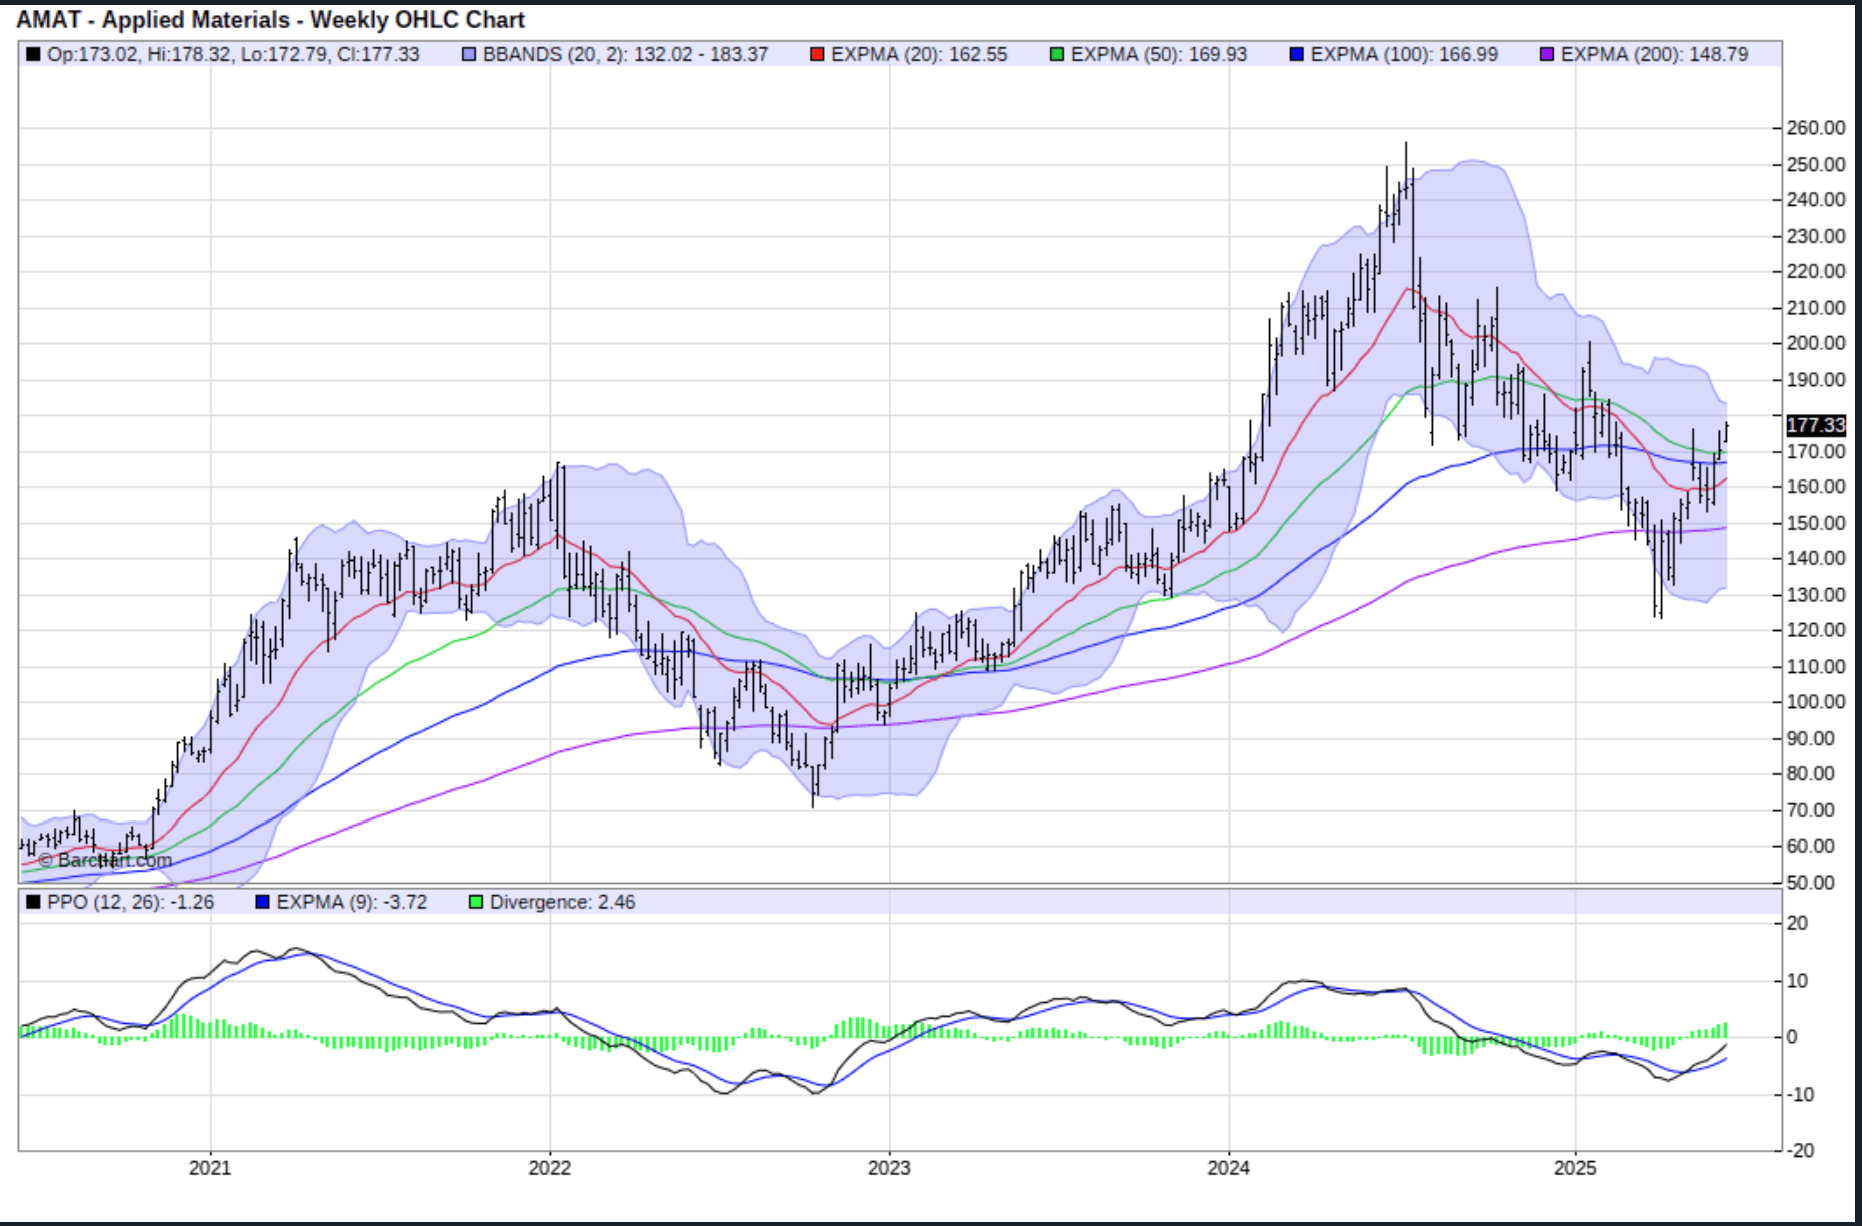Click the green Divergence legend swatch
This screenshot has width=1862, height=1226.
pyautogui.click(x=476, y=902)
